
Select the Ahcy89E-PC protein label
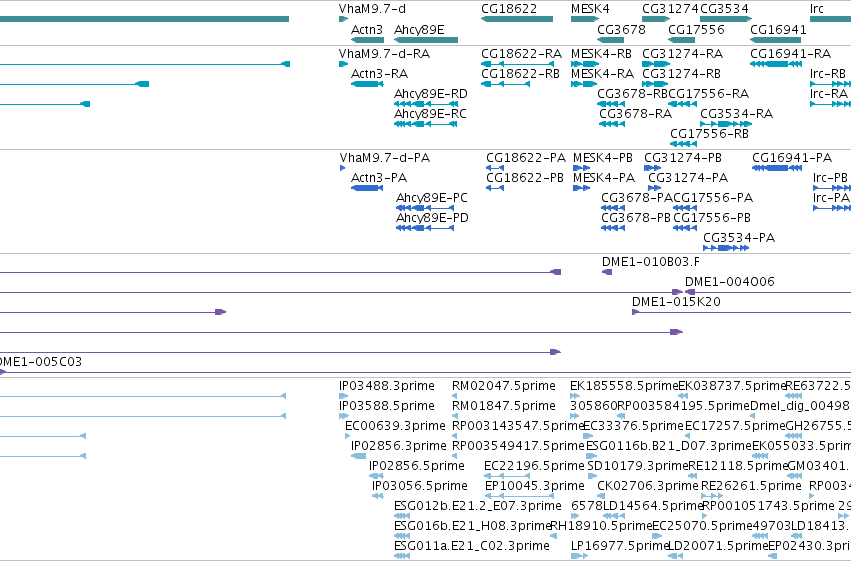[432, 198]
